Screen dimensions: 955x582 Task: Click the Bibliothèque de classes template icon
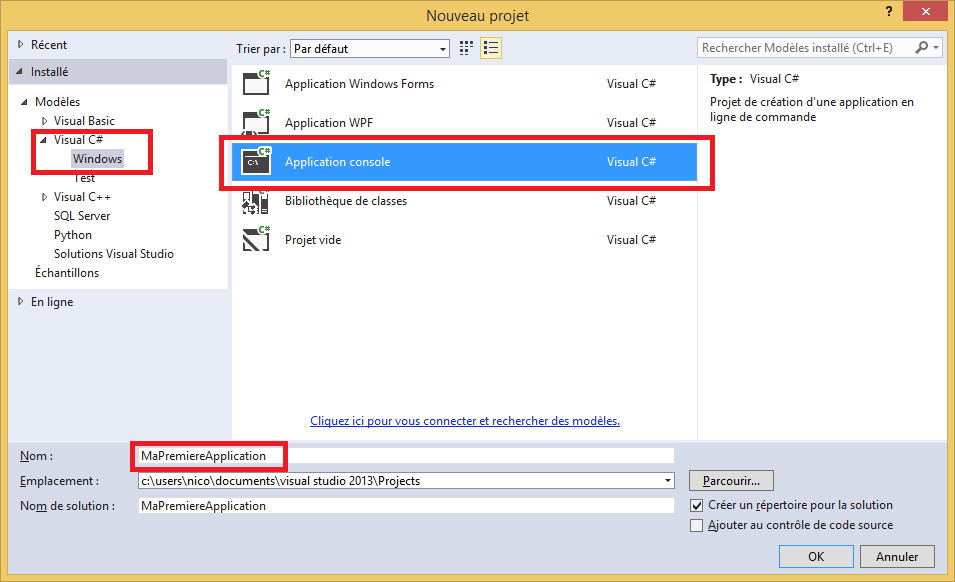tap(256, 201)
